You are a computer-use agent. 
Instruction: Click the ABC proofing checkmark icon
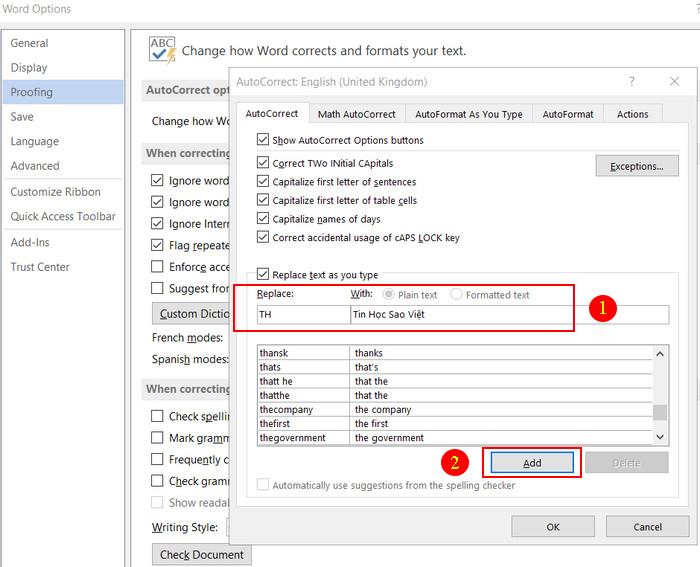point(162,50)
